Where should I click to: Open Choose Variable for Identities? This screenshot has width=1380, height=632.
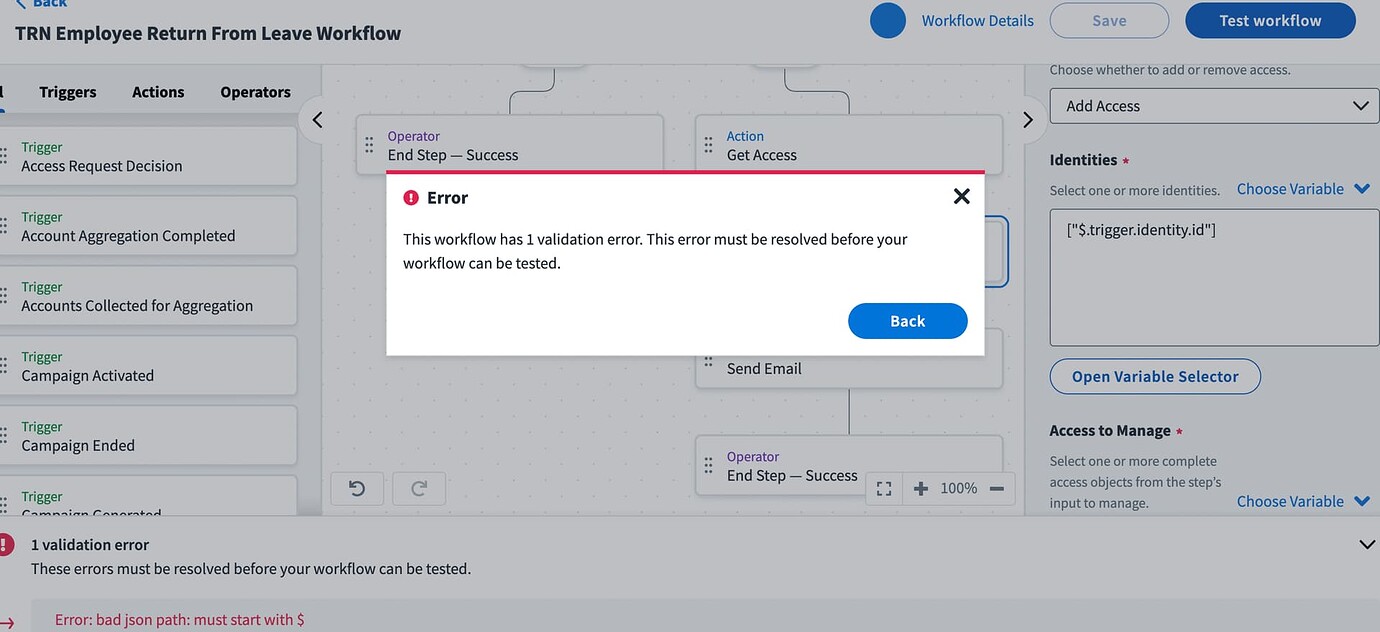coord(1303,188)
